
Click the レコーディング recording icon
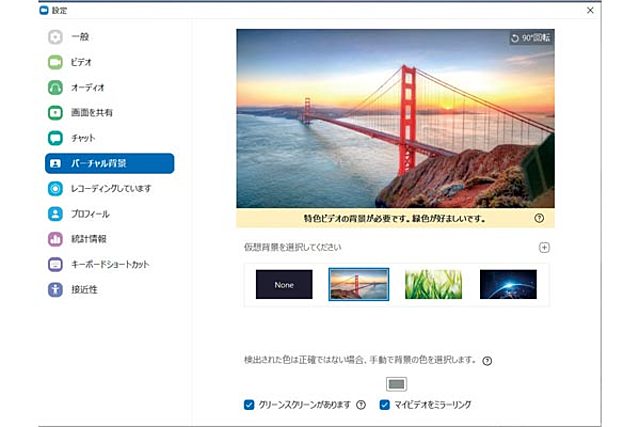pos(56,188)
